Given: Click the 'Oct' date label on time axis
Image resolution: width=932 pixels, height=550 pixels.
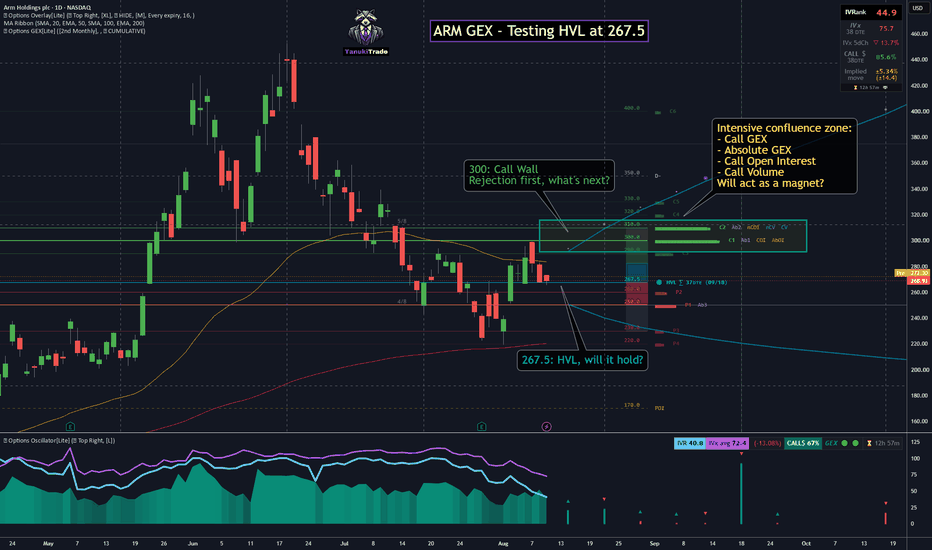Looking at the screenshot, I should pyautogui.click(x=806, y=543).
